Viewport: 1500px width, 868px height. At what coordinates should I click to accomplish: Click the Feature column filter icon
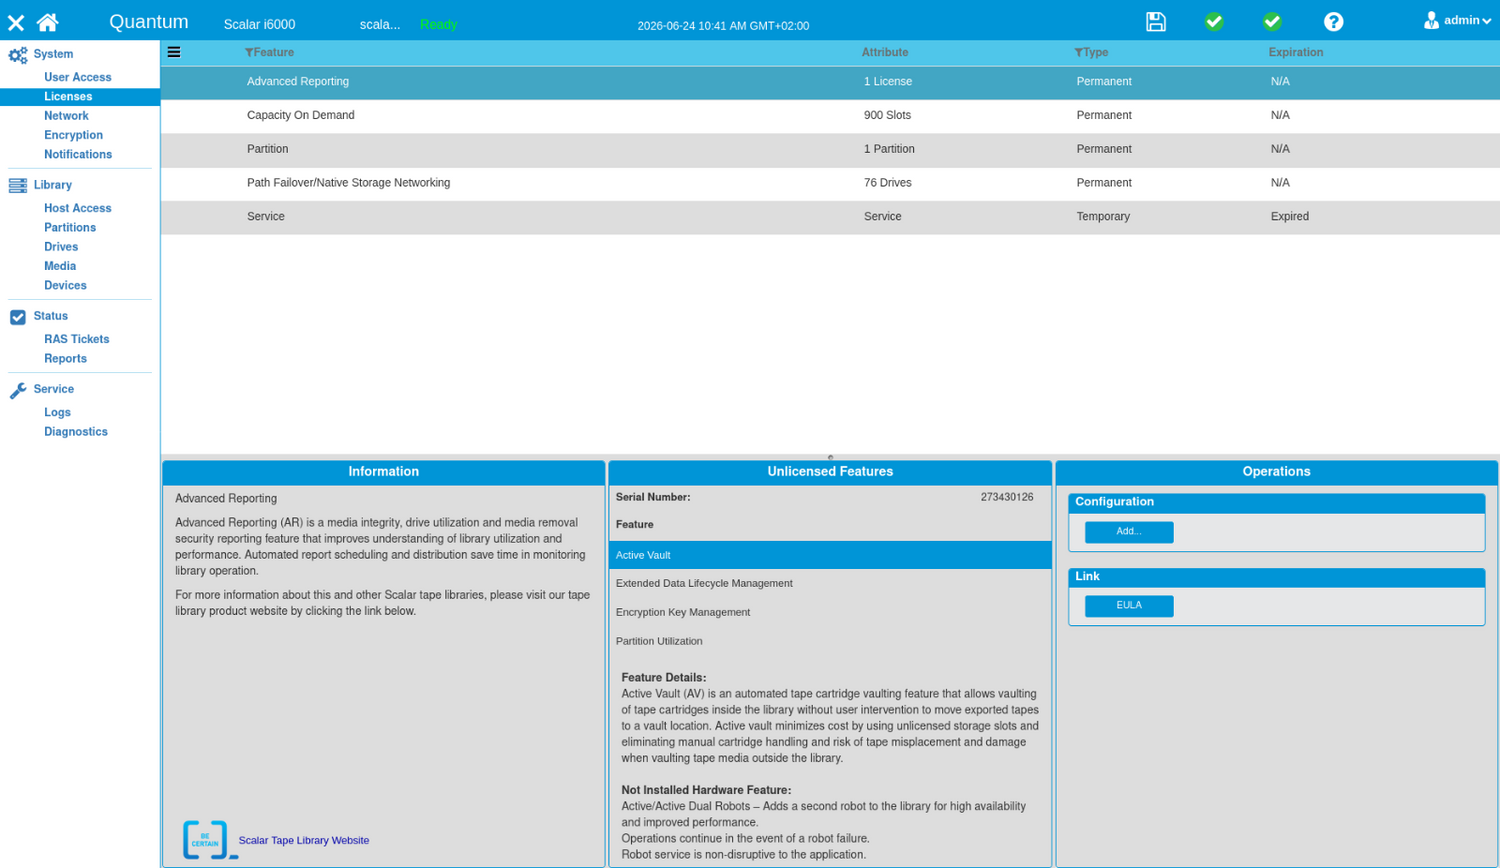(249, 53)
